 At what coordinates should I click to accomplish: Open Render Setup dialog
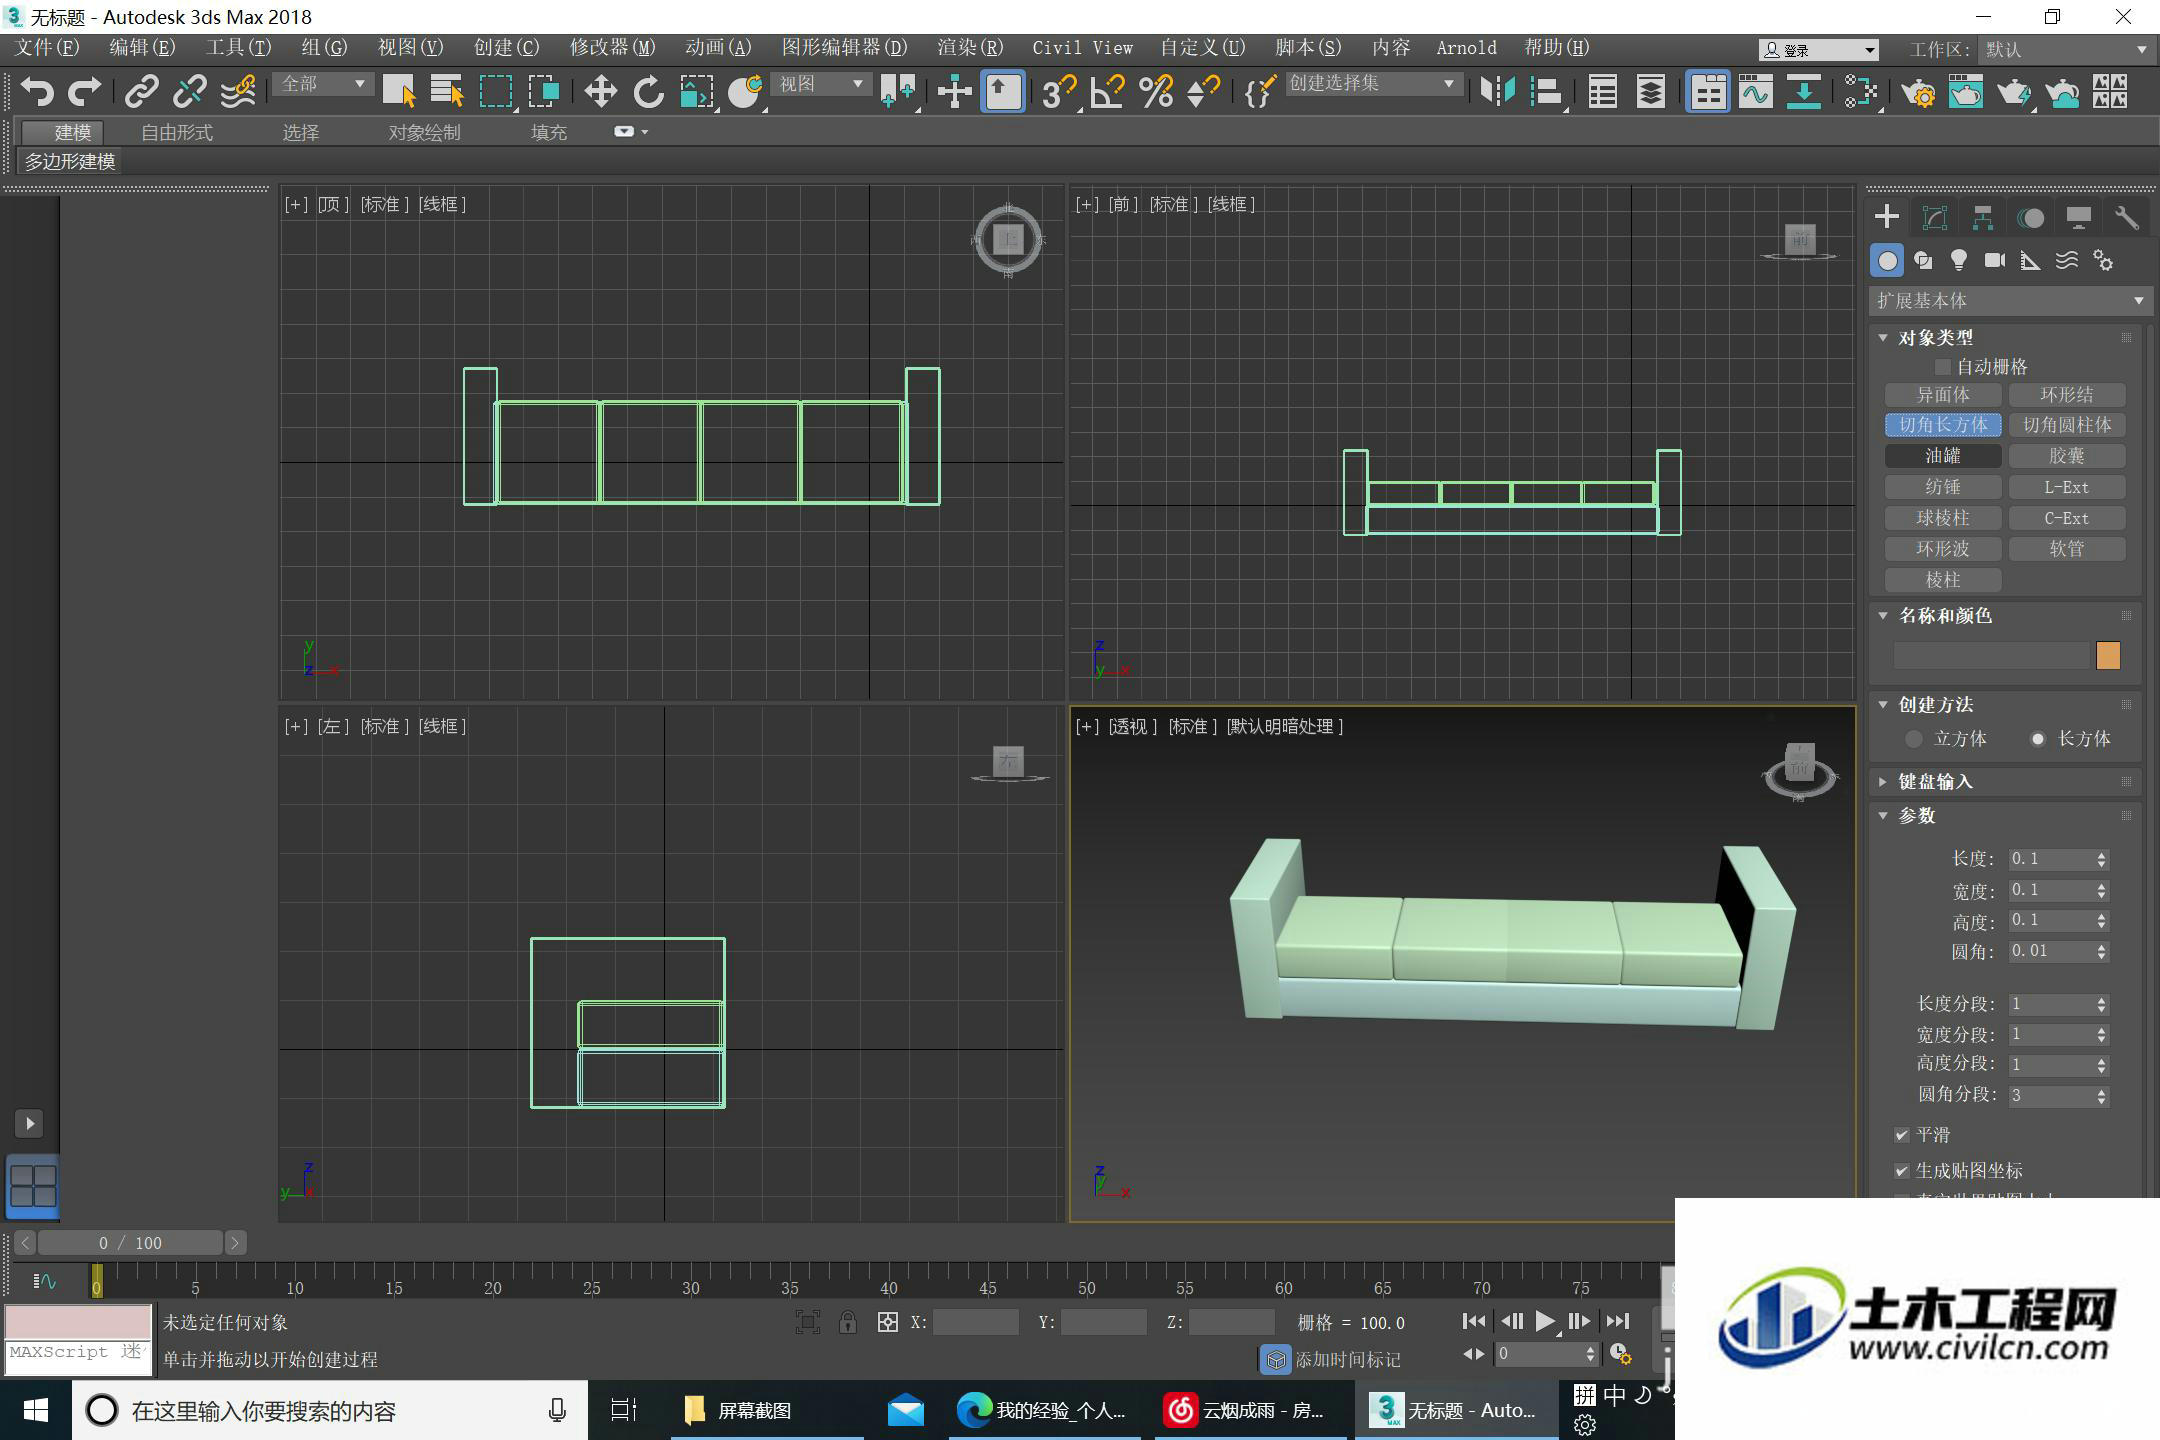coord(1918,92)
